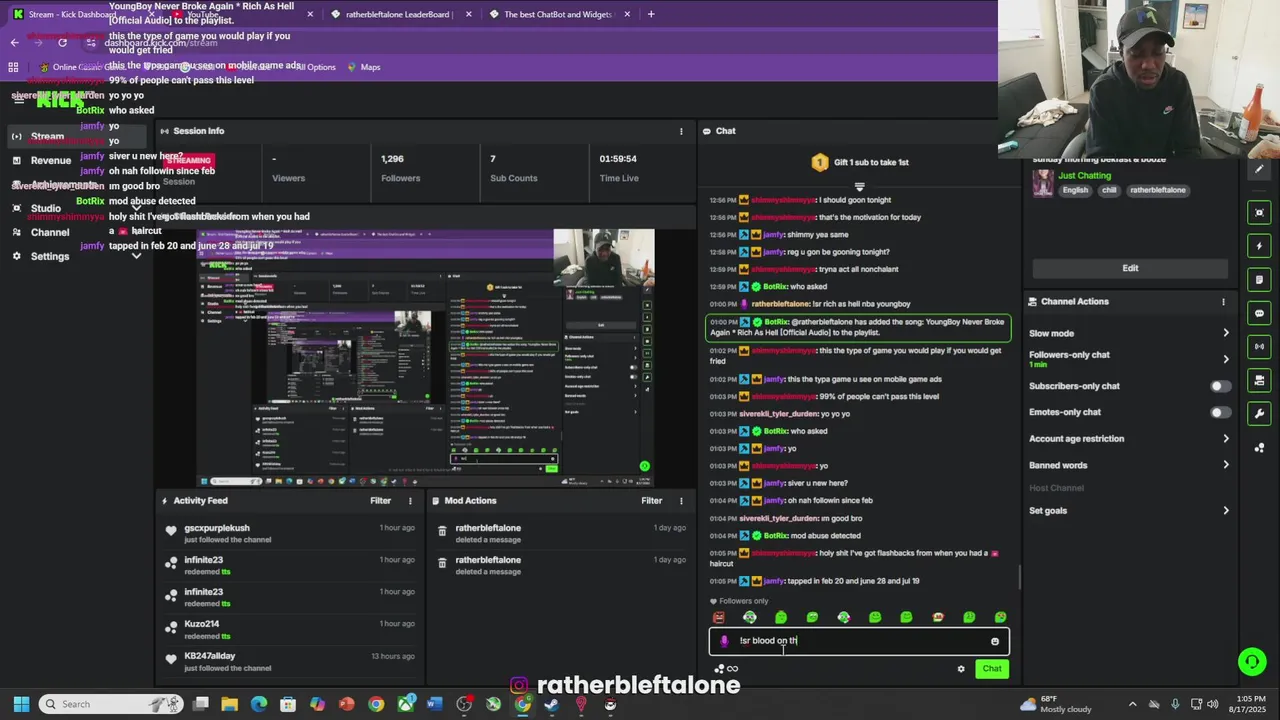The width and height of the screenshot is (1280, 720).
Task: Open Channel section in sidebar
Action: coord(49,232)
